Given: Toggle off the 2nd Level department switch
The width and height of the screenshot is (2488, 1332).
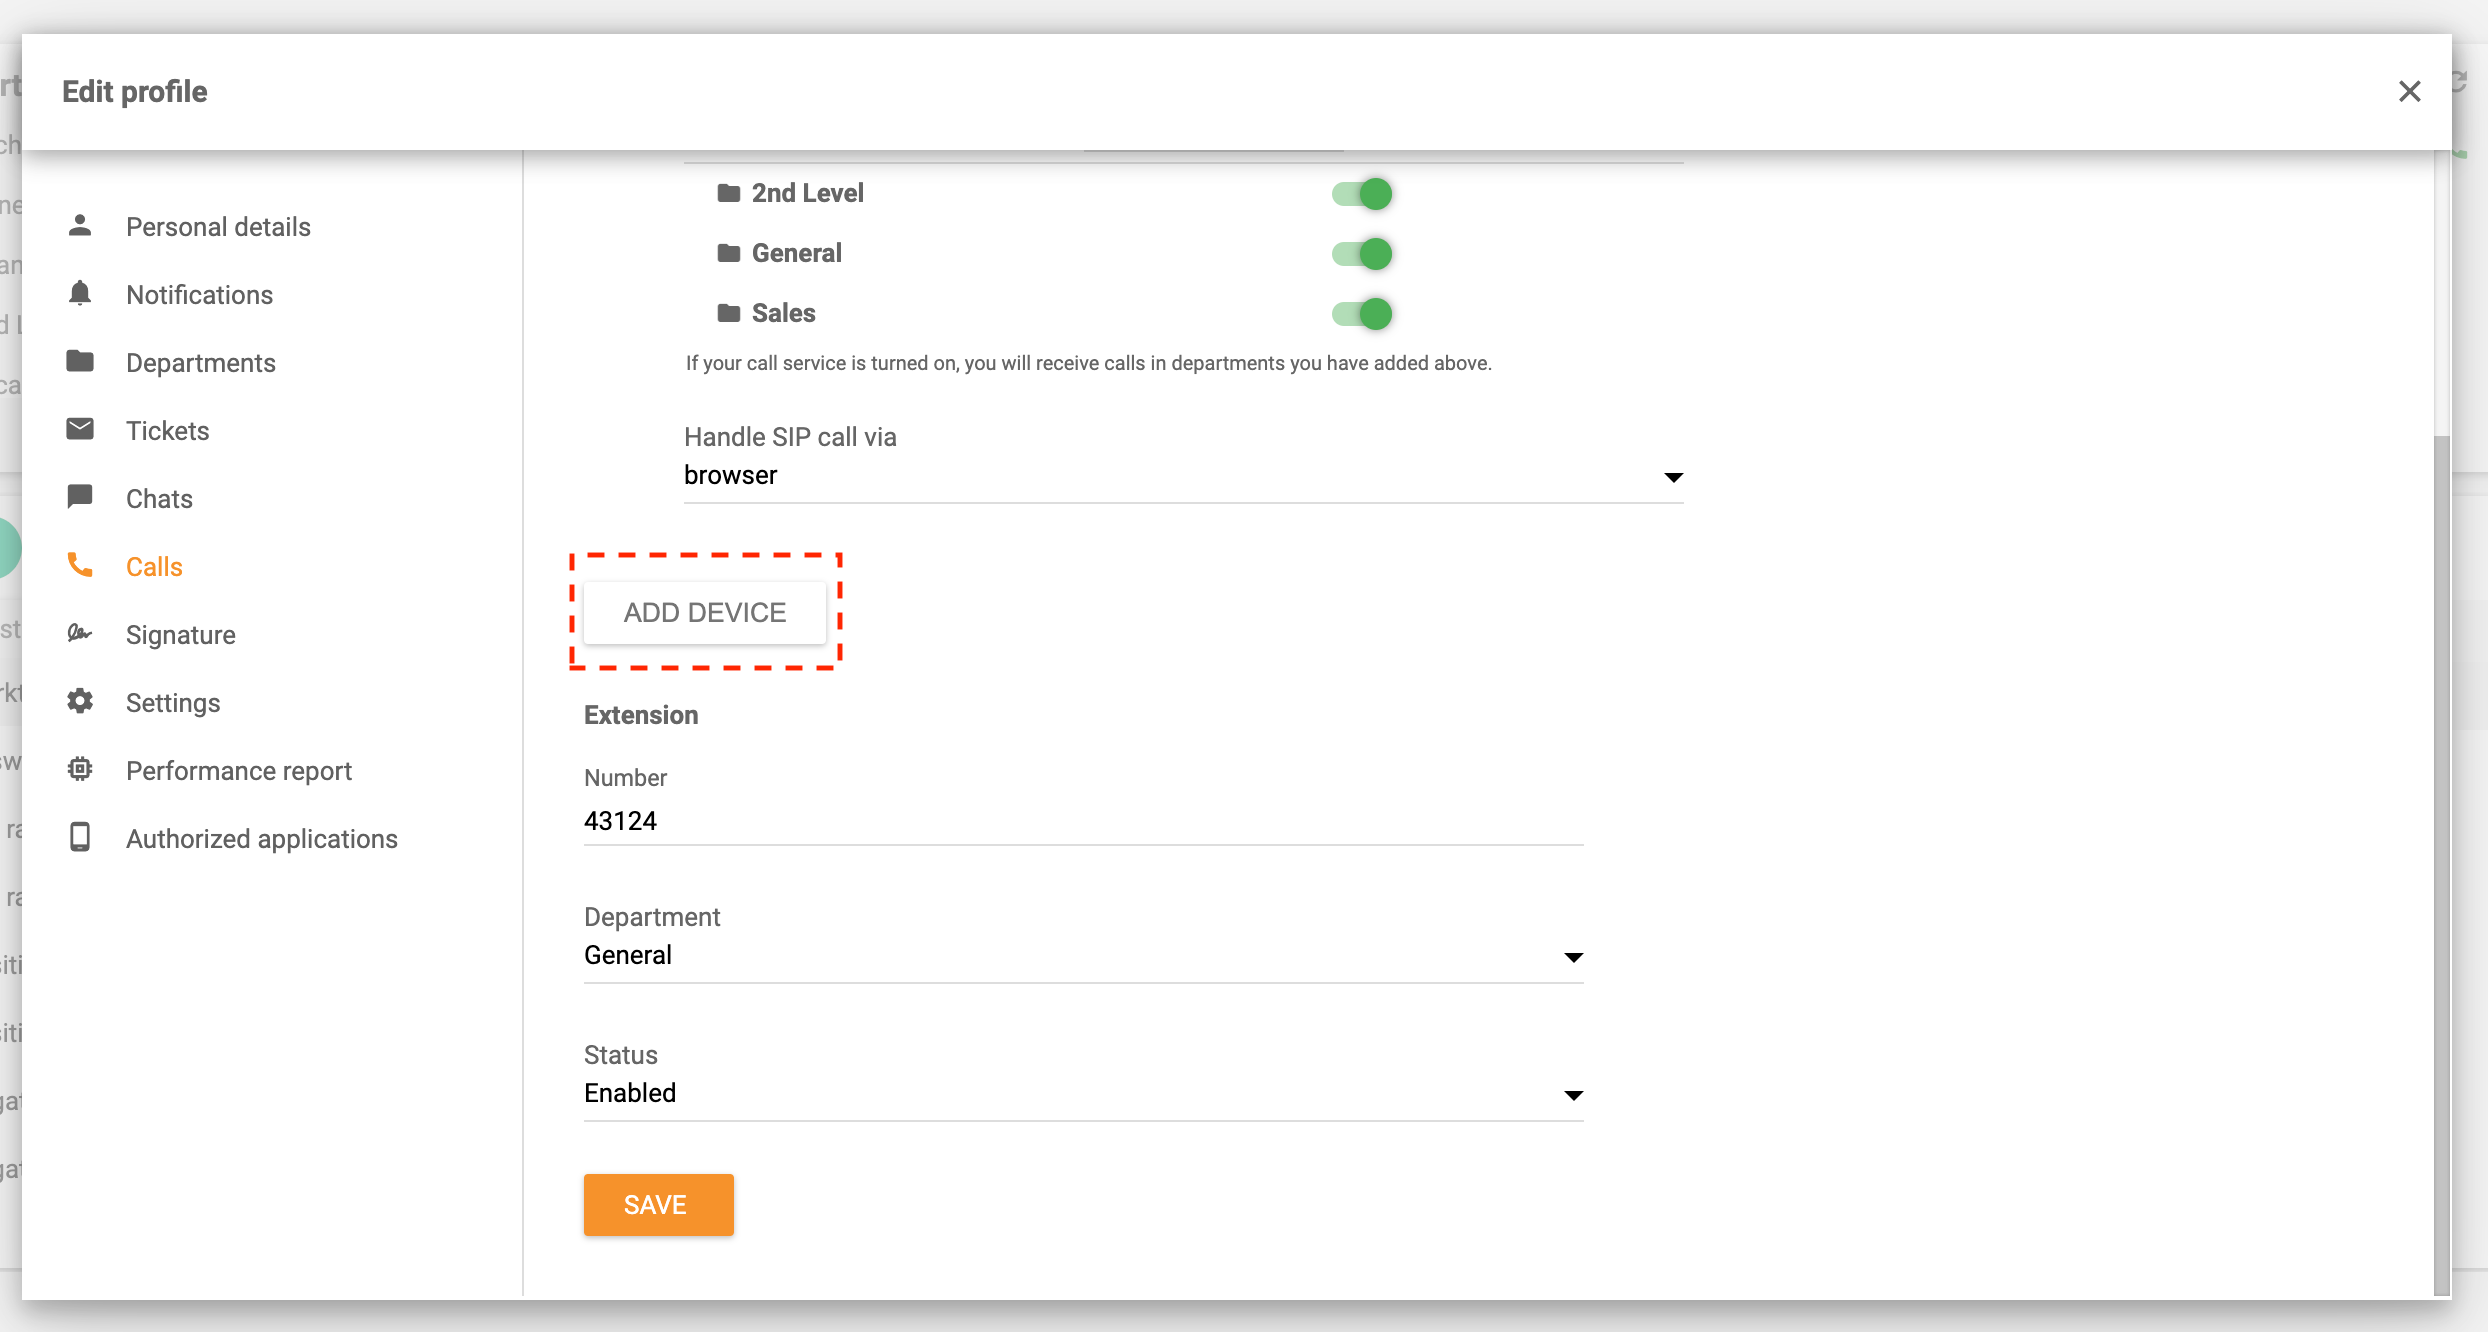Looking at the screenshot, I should tap(1362, 193).
